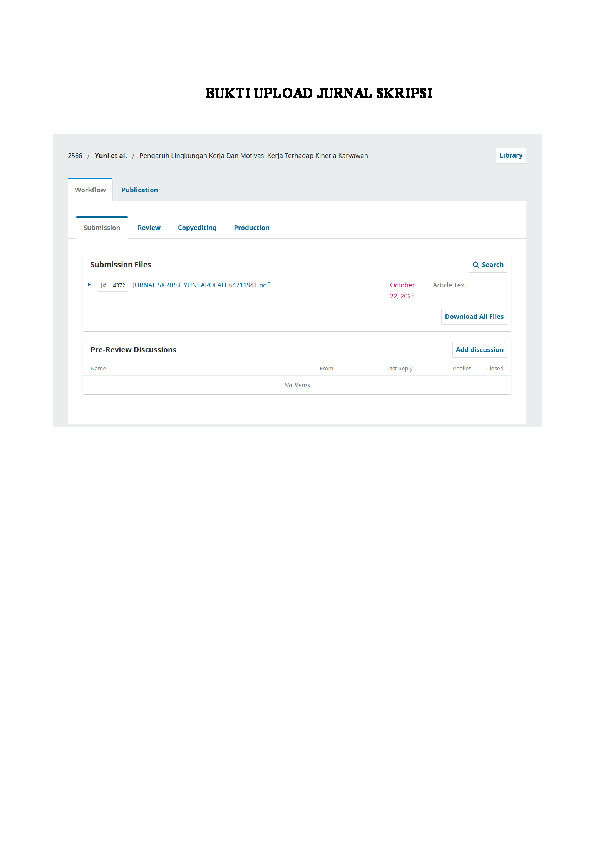Switch to the Publication tab
The height and width of the screenshot is (842, 595).
(x=140, y=190)
